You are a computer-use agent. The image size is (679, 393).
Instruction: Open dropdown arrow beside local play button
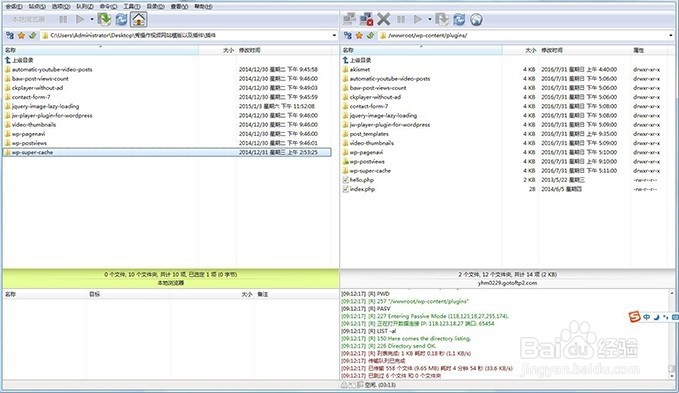point(92,19)
